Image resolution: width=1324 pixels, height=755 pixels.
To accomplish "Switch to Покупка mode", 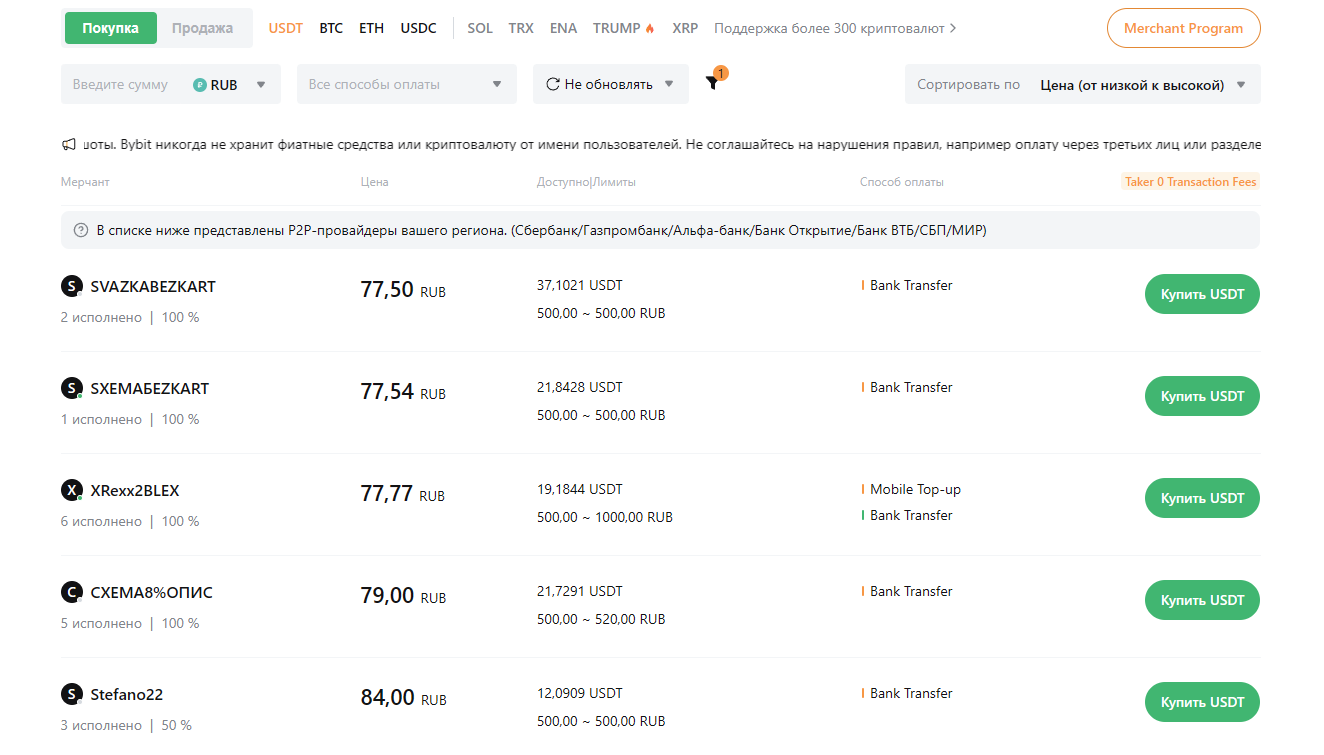I will pos(111,28).
